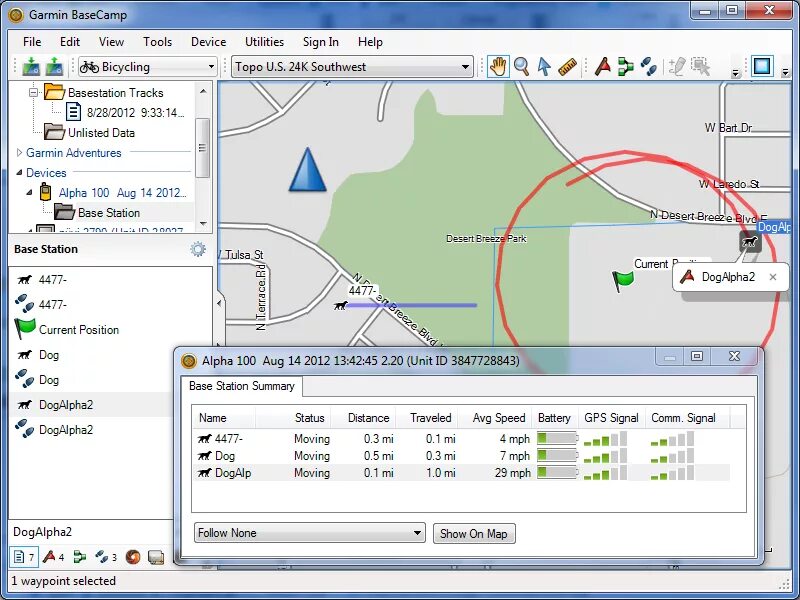This screenshot has width=800, height=600.
Task: Select the New Route tool
Action: tap(626, 67)
